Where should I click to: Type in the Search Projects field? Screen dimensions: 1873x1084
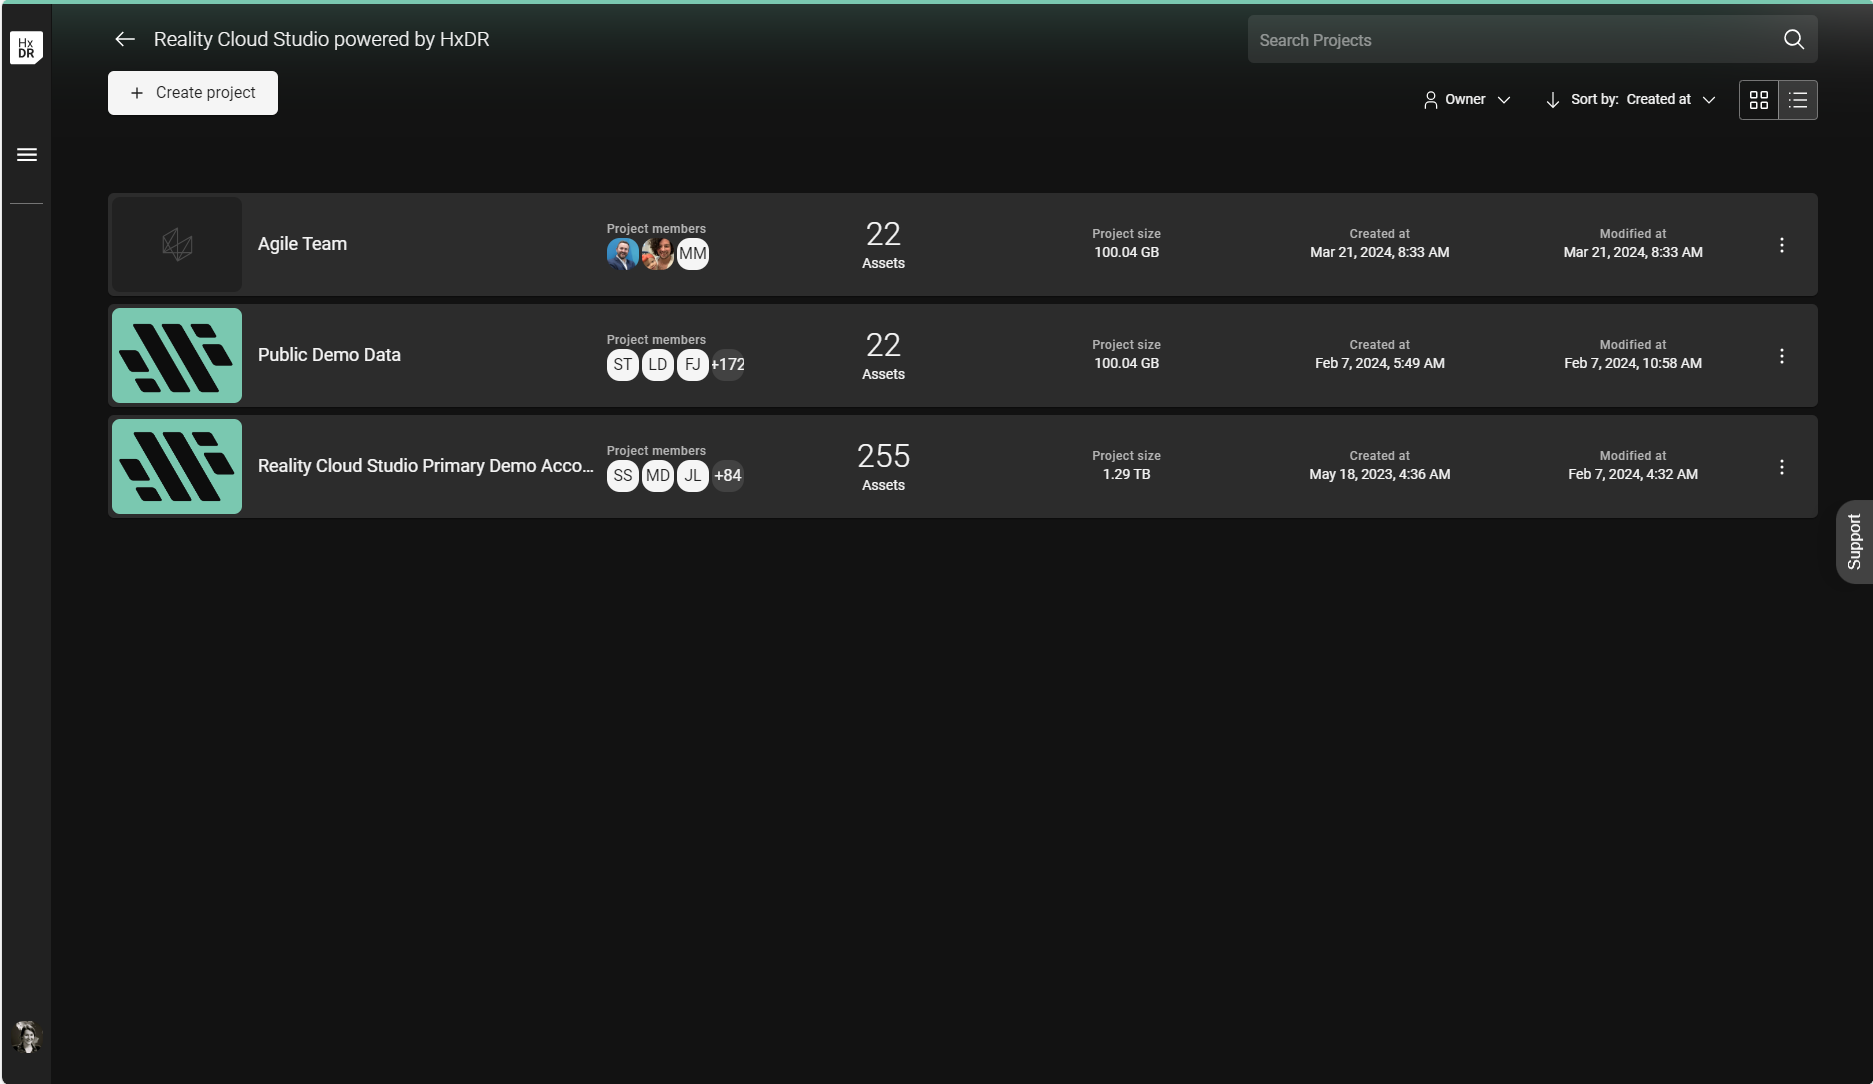pos(1510,40)
